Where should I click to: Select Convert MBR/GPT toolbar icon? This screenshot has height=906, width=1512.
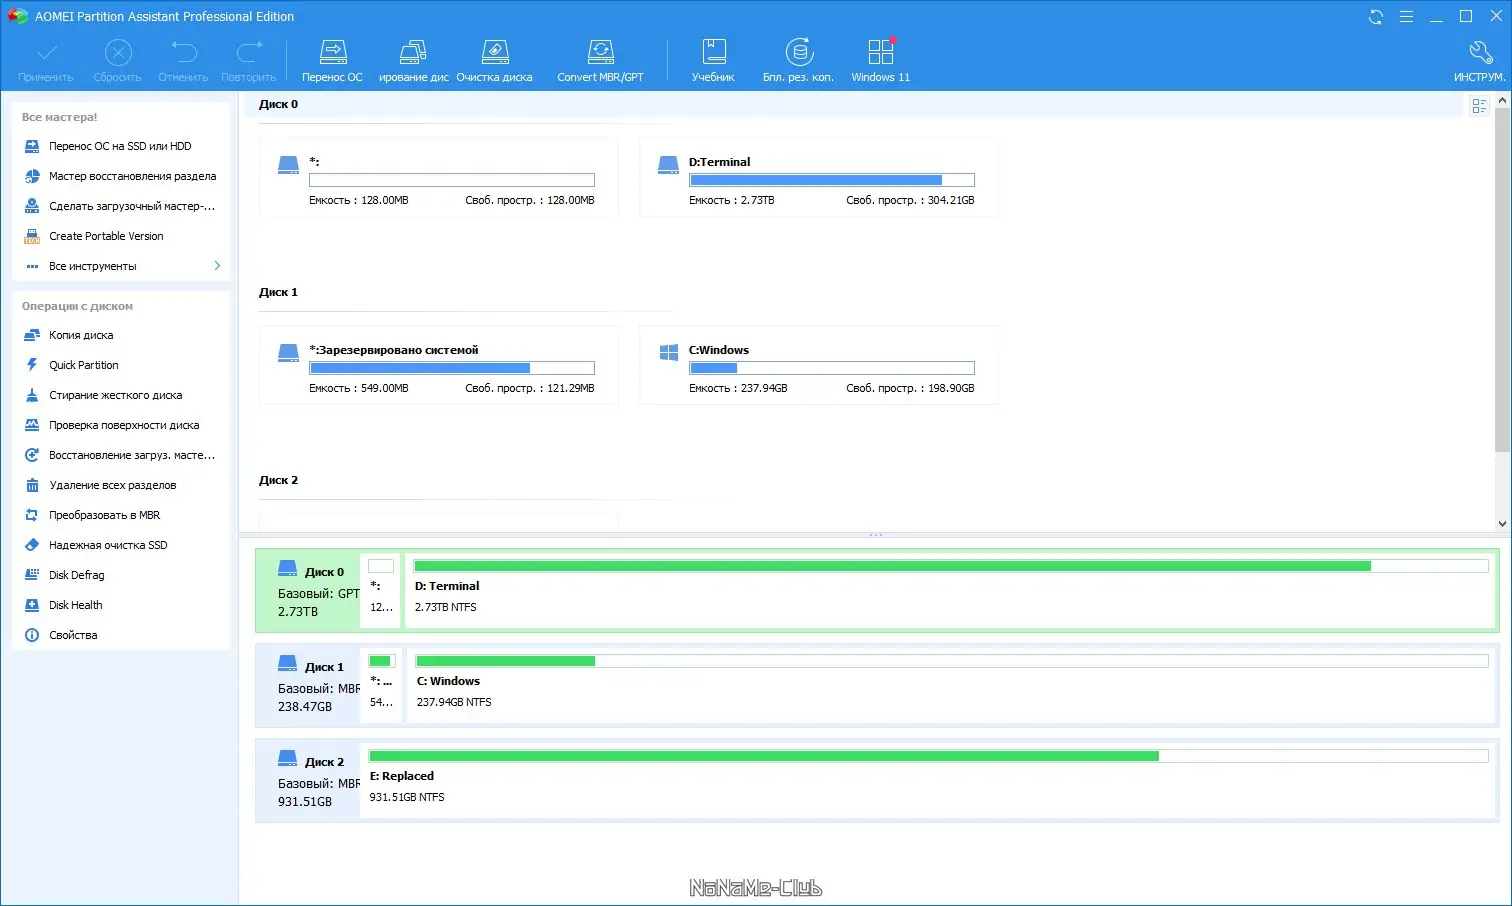pyautogui.click(x=600, y=50)
